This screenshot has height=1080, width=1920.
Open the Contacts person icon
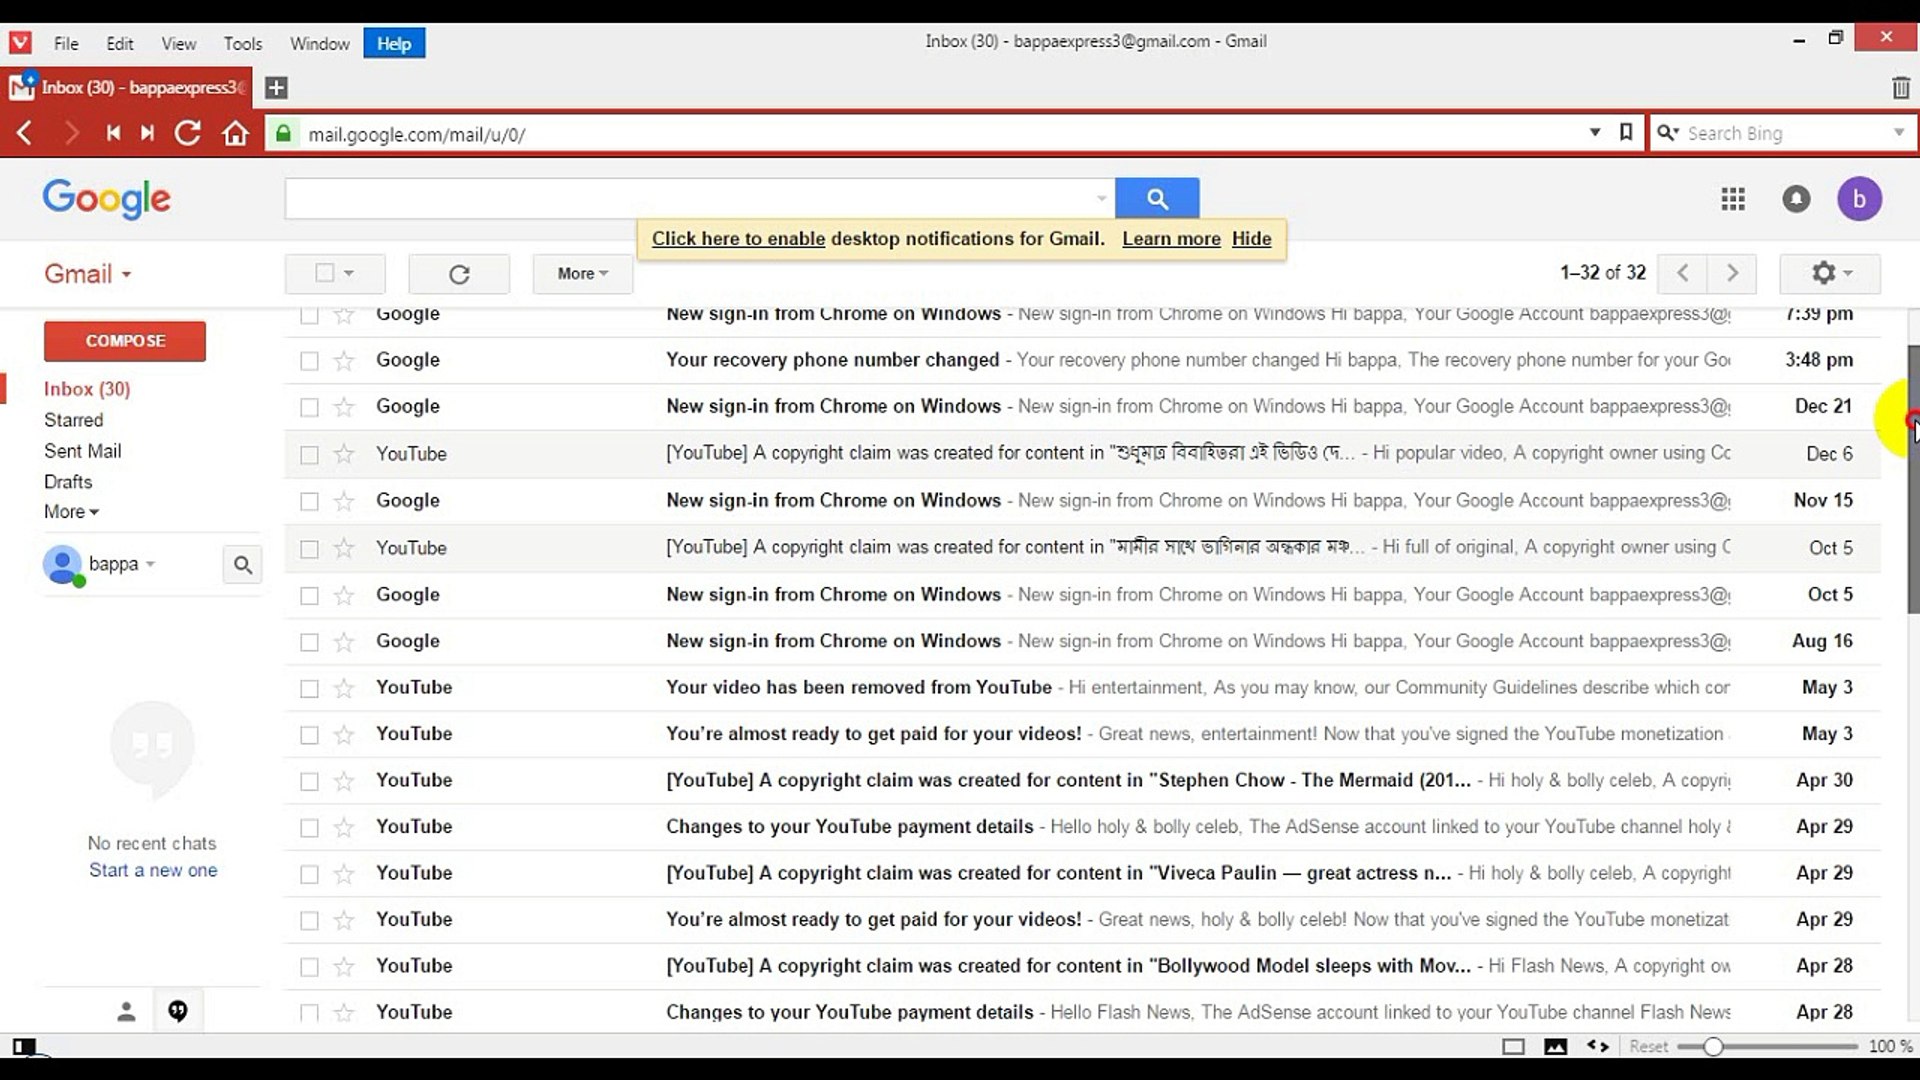pyautogui.click(x=126, y=1010)
